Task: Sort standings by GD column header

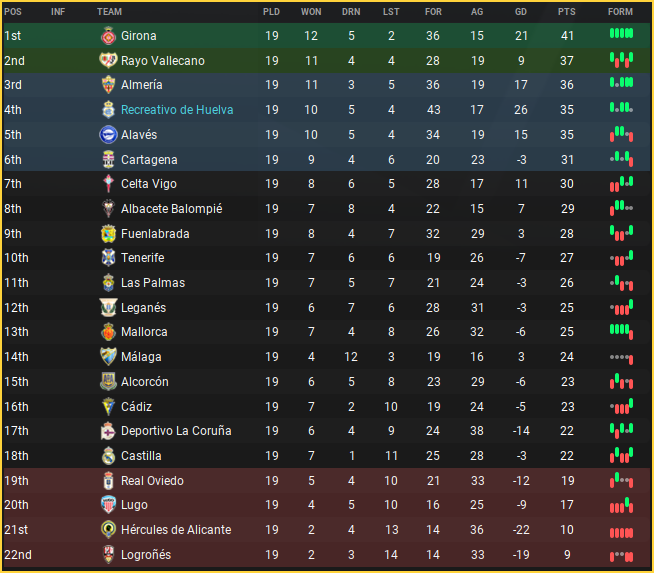Action: coord(521,12)
